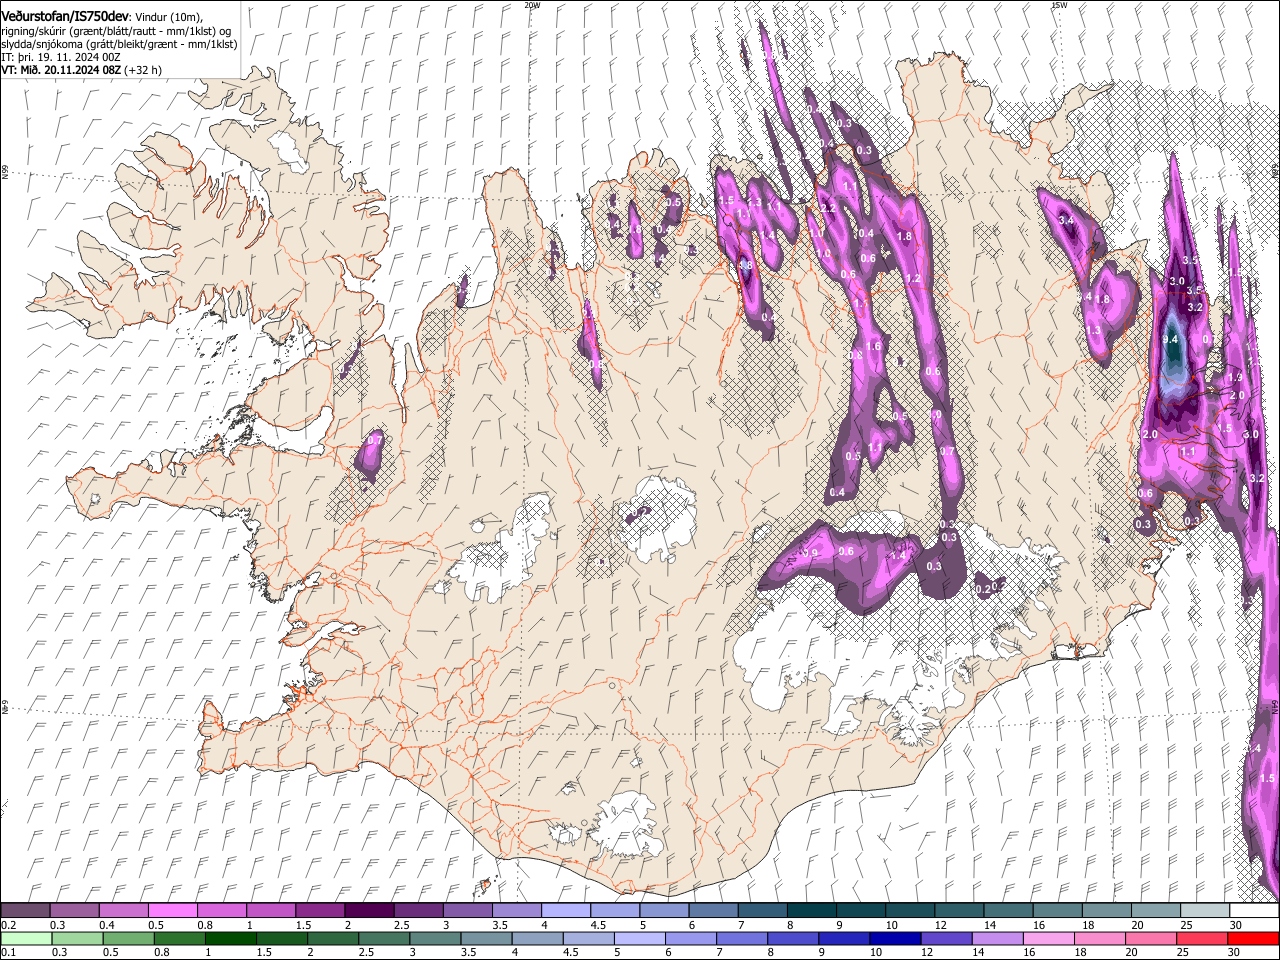Select the darkest purple snow-scale swatch at 2

point(368,911)
